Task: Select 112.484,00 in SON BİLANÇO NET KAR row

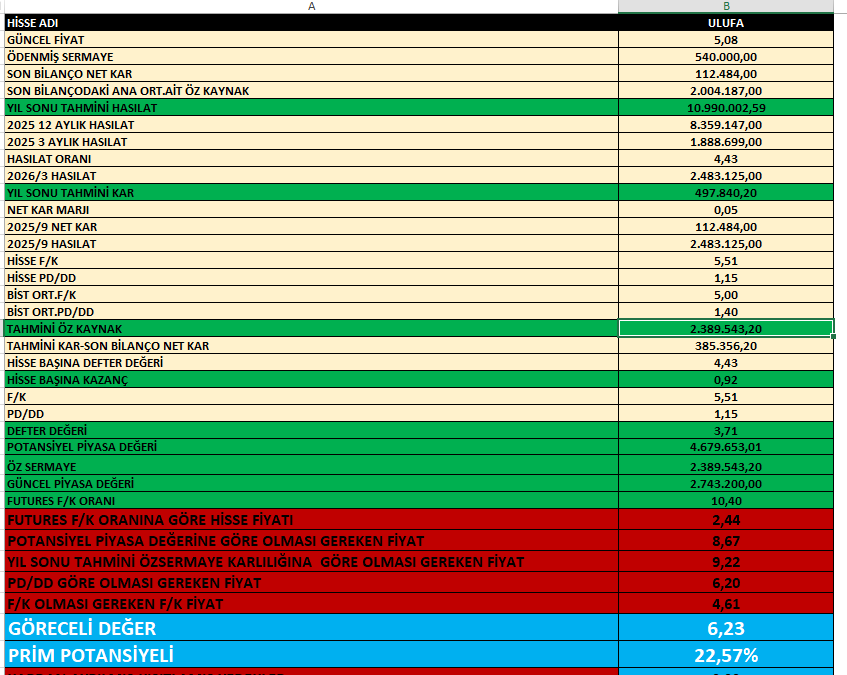Action: [x=726, y=73]
